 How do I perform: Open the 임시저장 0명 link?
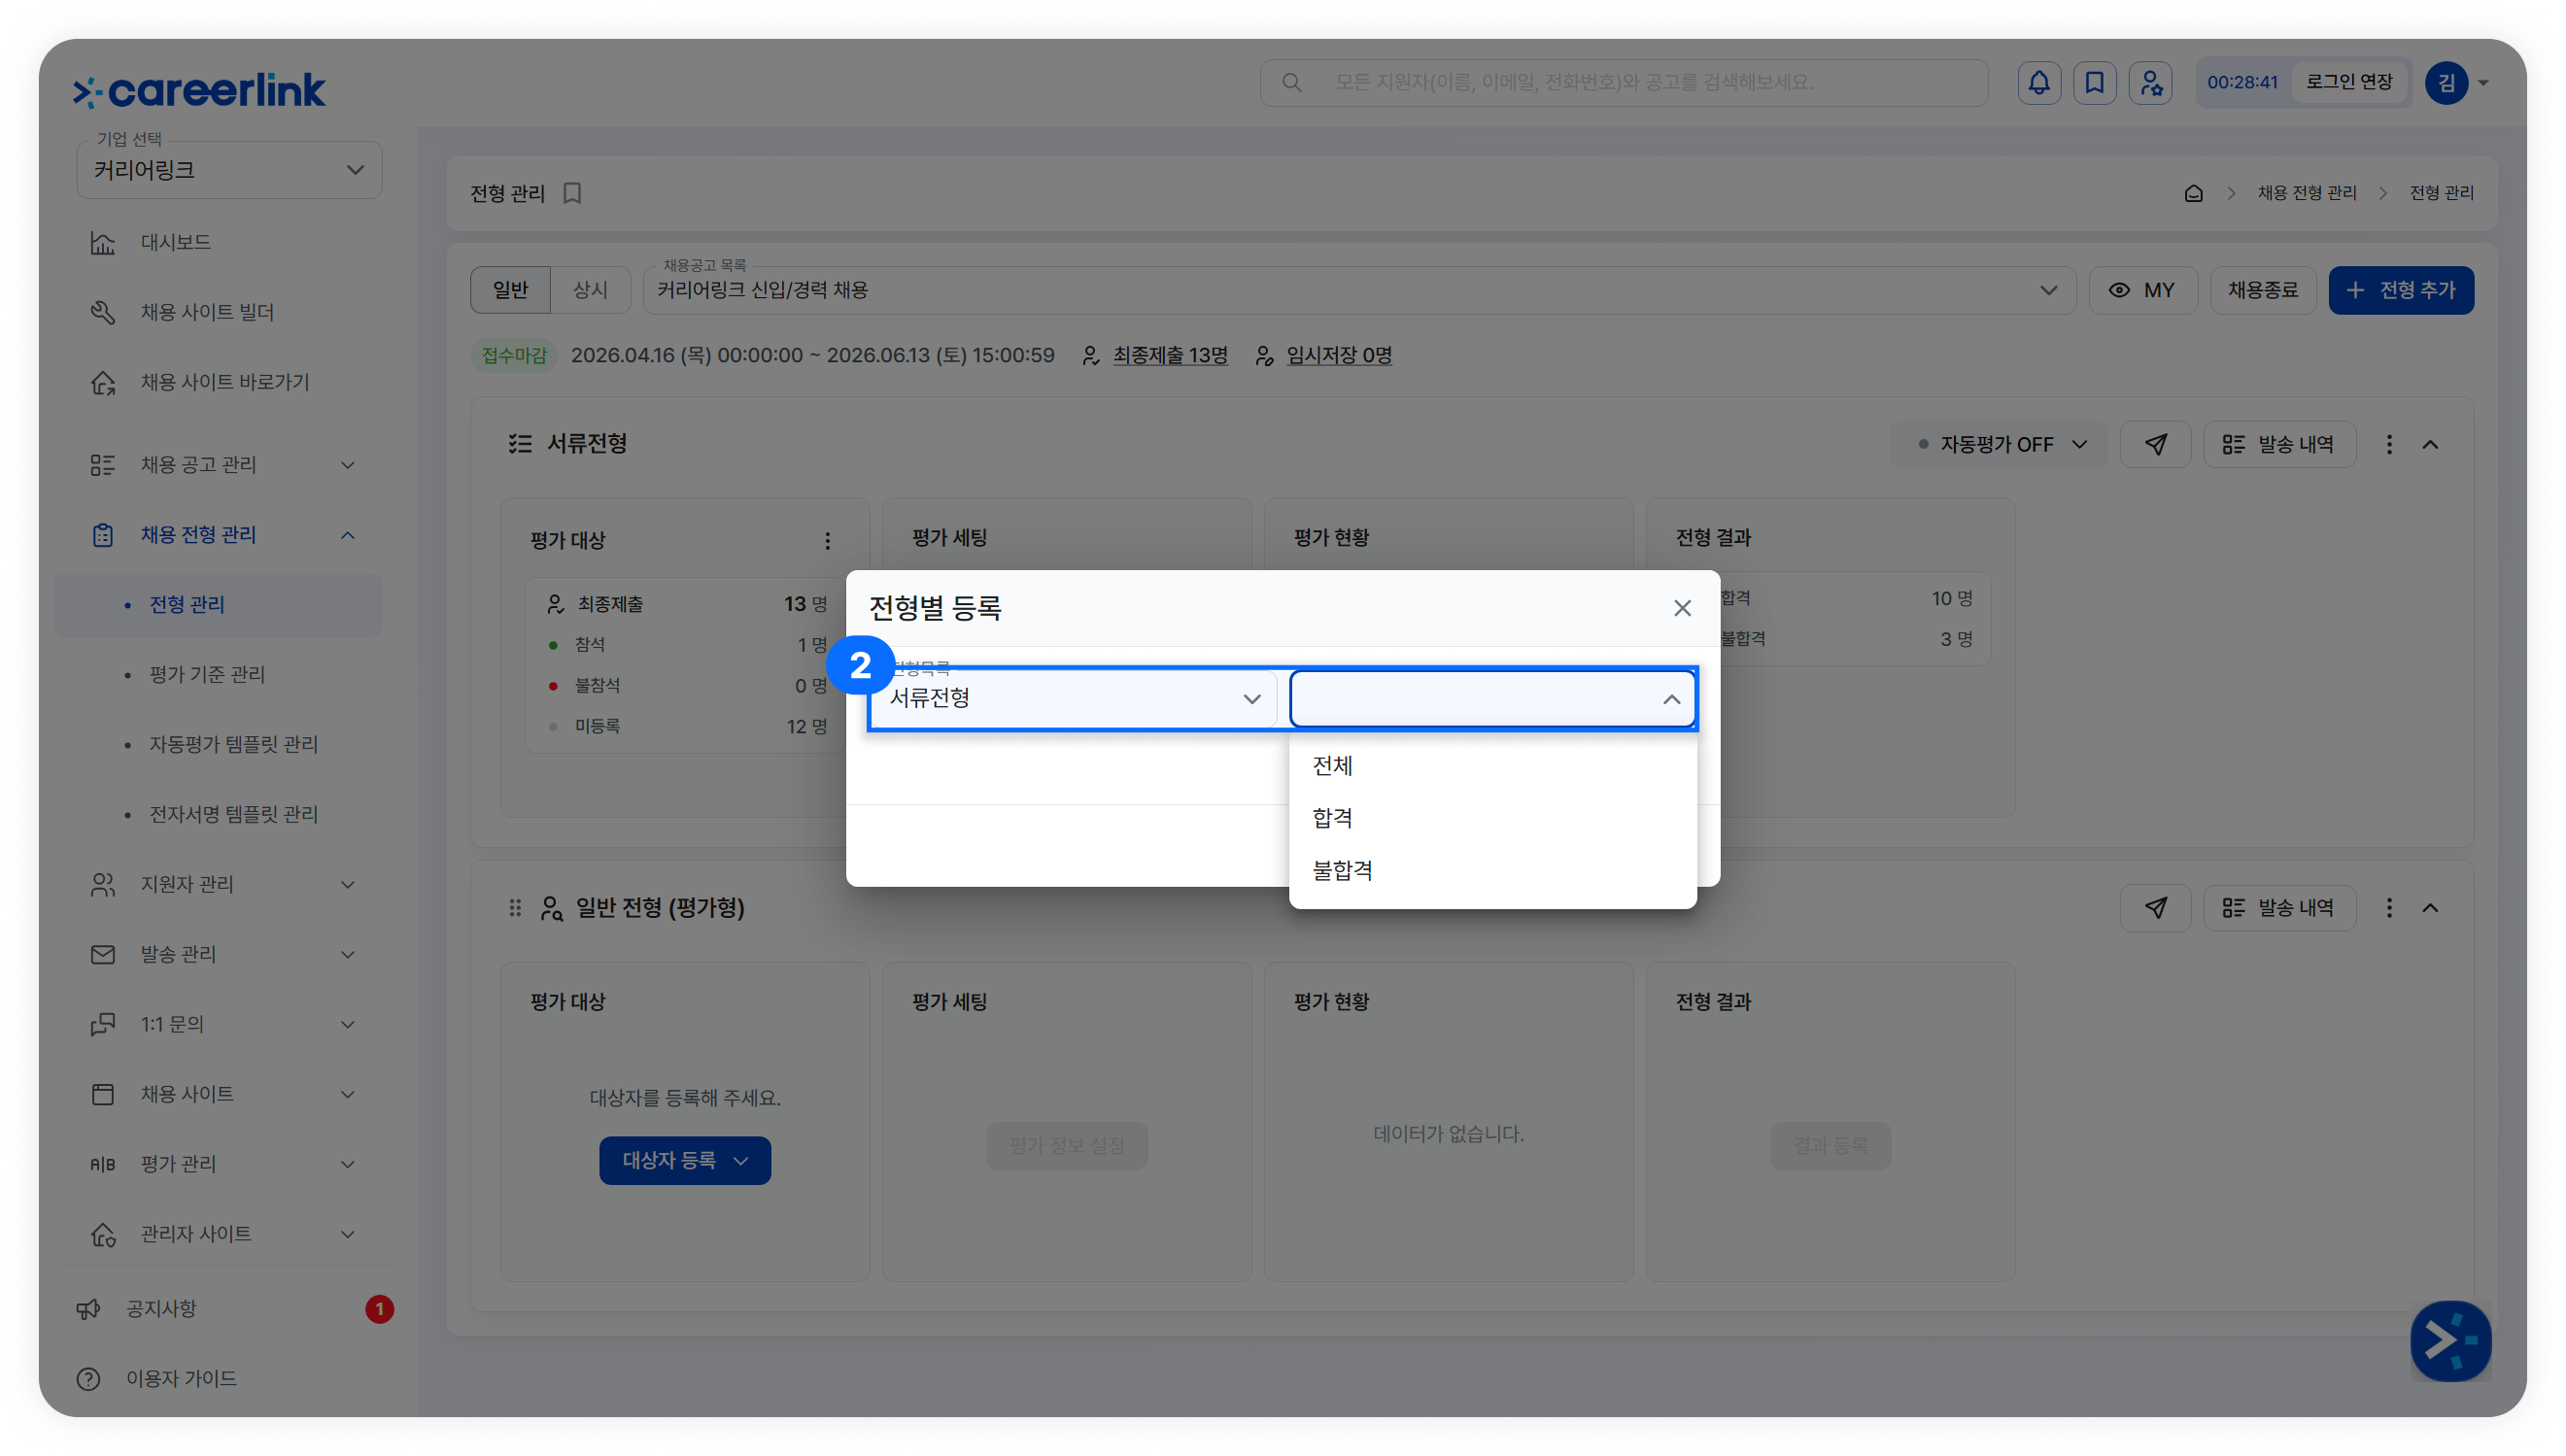pyautogui.click(x=1338, y=355)
